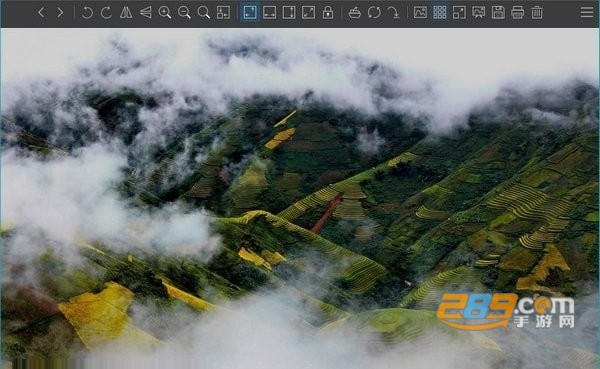Zoom in with the plus magnifier
The height and width of the screenshot is (369, 600).
point(165,13)
